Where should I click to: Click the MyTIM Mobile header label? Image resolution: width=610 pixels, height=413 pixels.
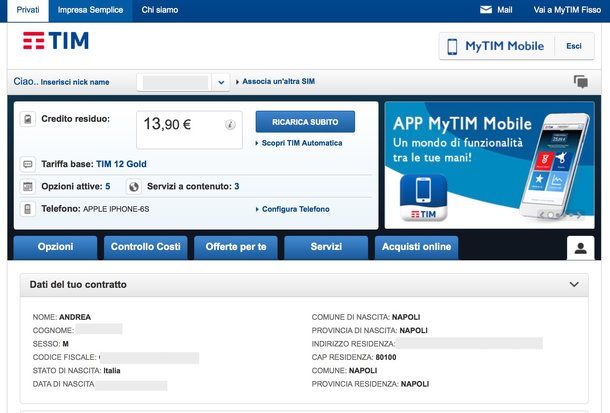tap(505, 46)
